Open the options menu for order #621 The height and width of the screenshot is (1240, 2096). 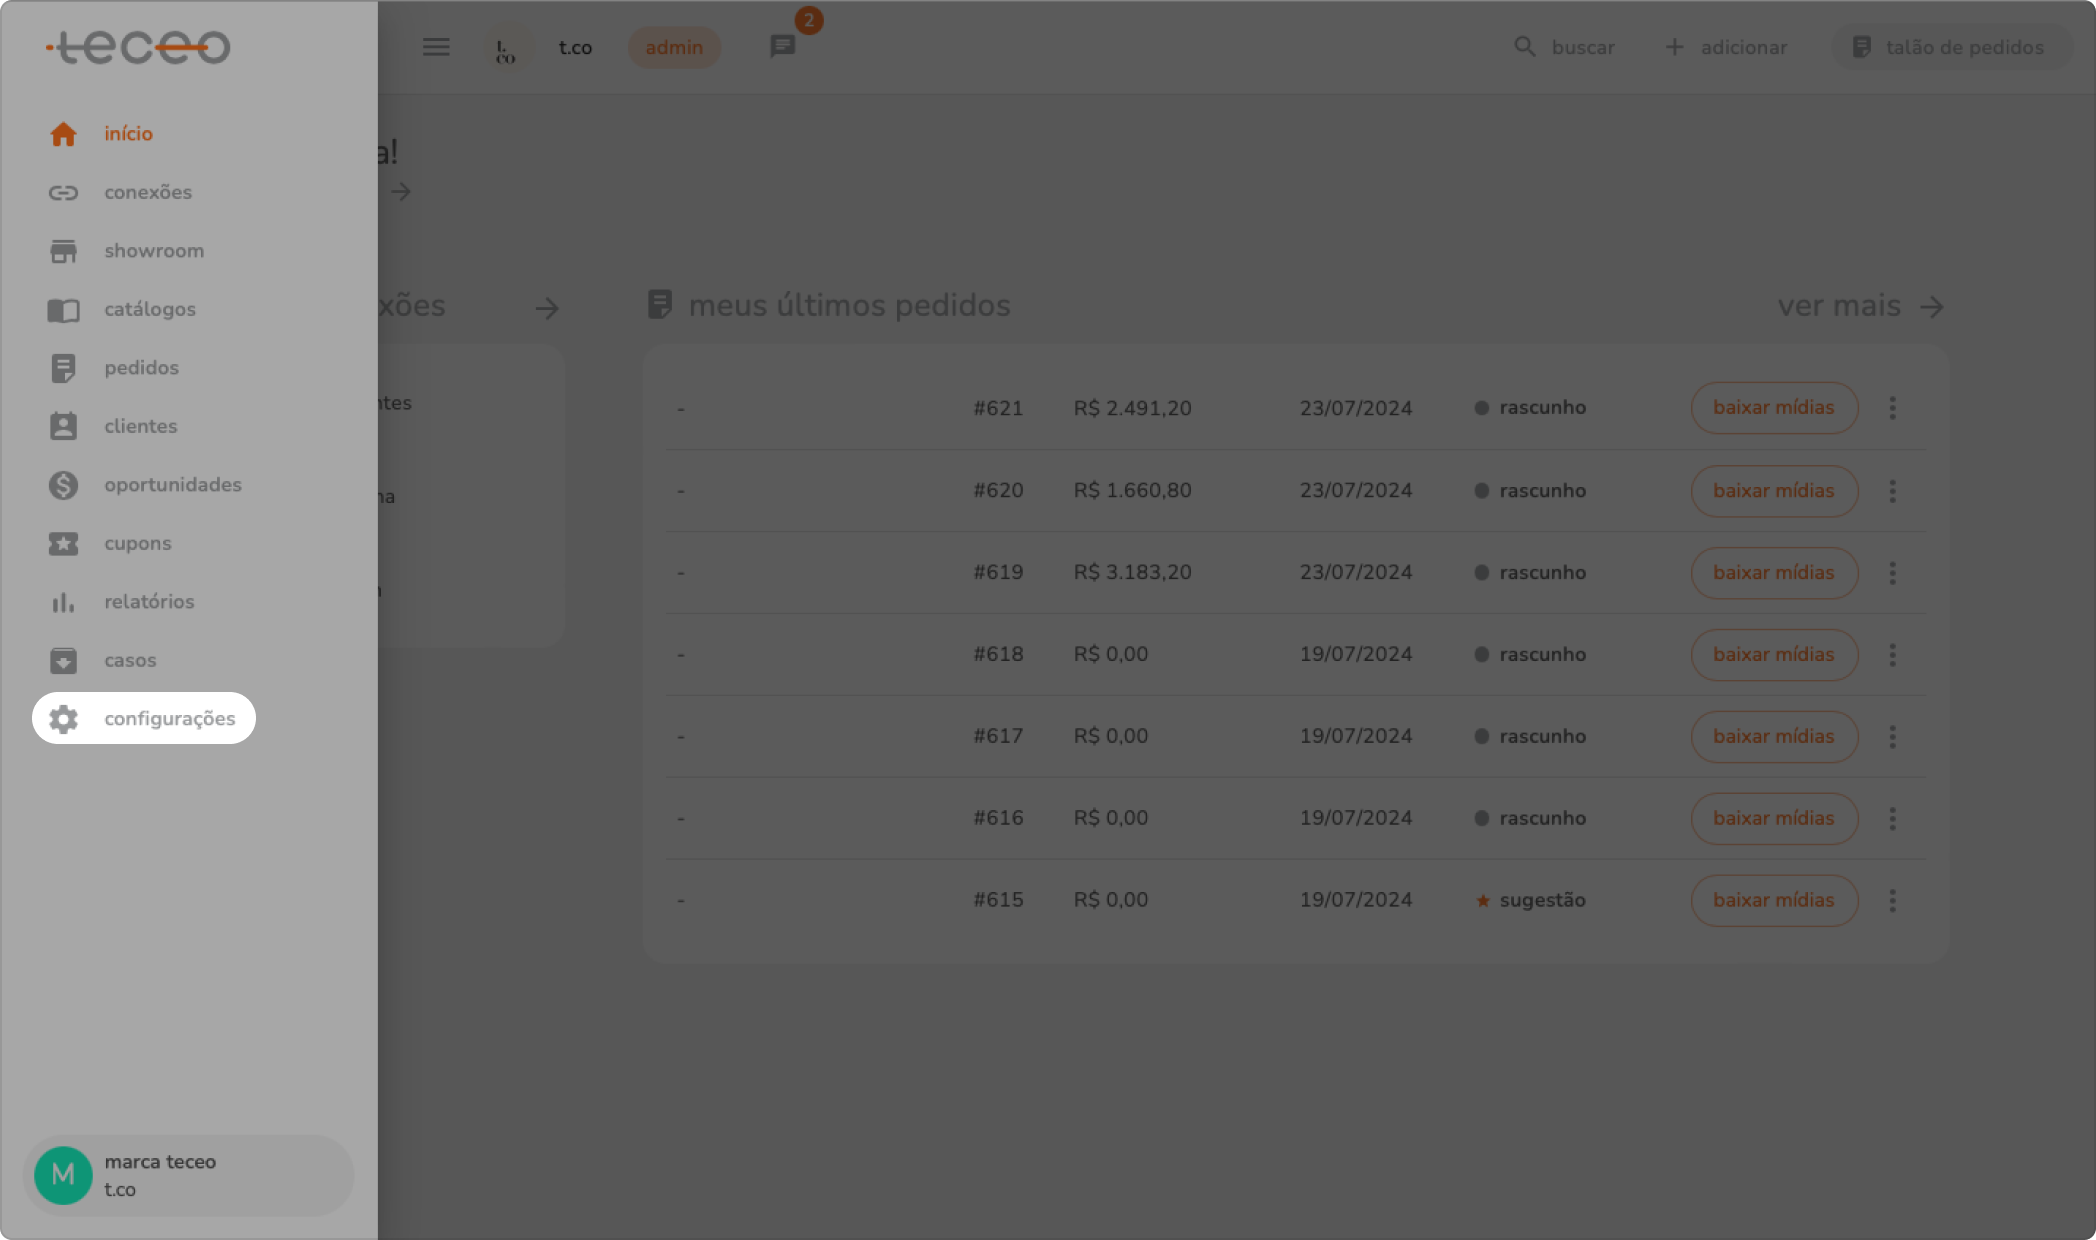pyautogui.click(x=1892, y=408)
